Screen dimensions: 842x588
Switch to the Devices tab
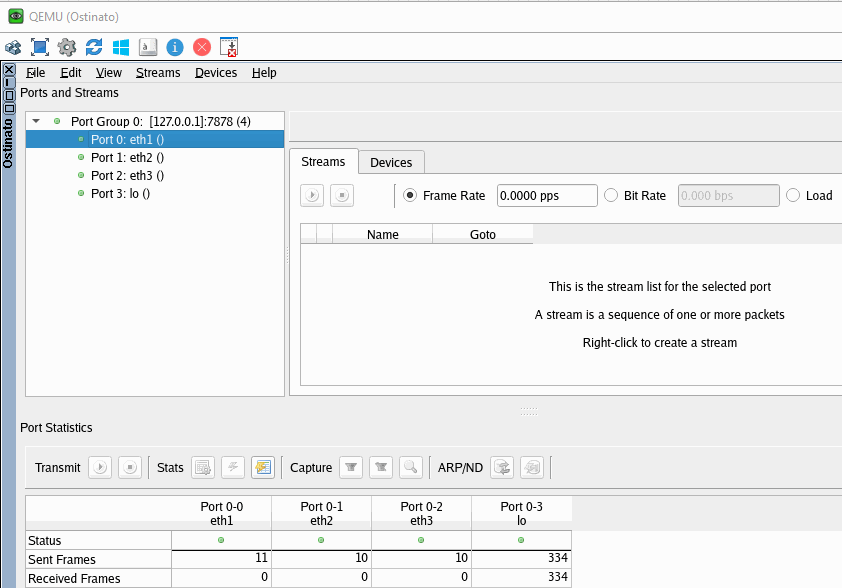pyautogui.click(x=391, y=162)
